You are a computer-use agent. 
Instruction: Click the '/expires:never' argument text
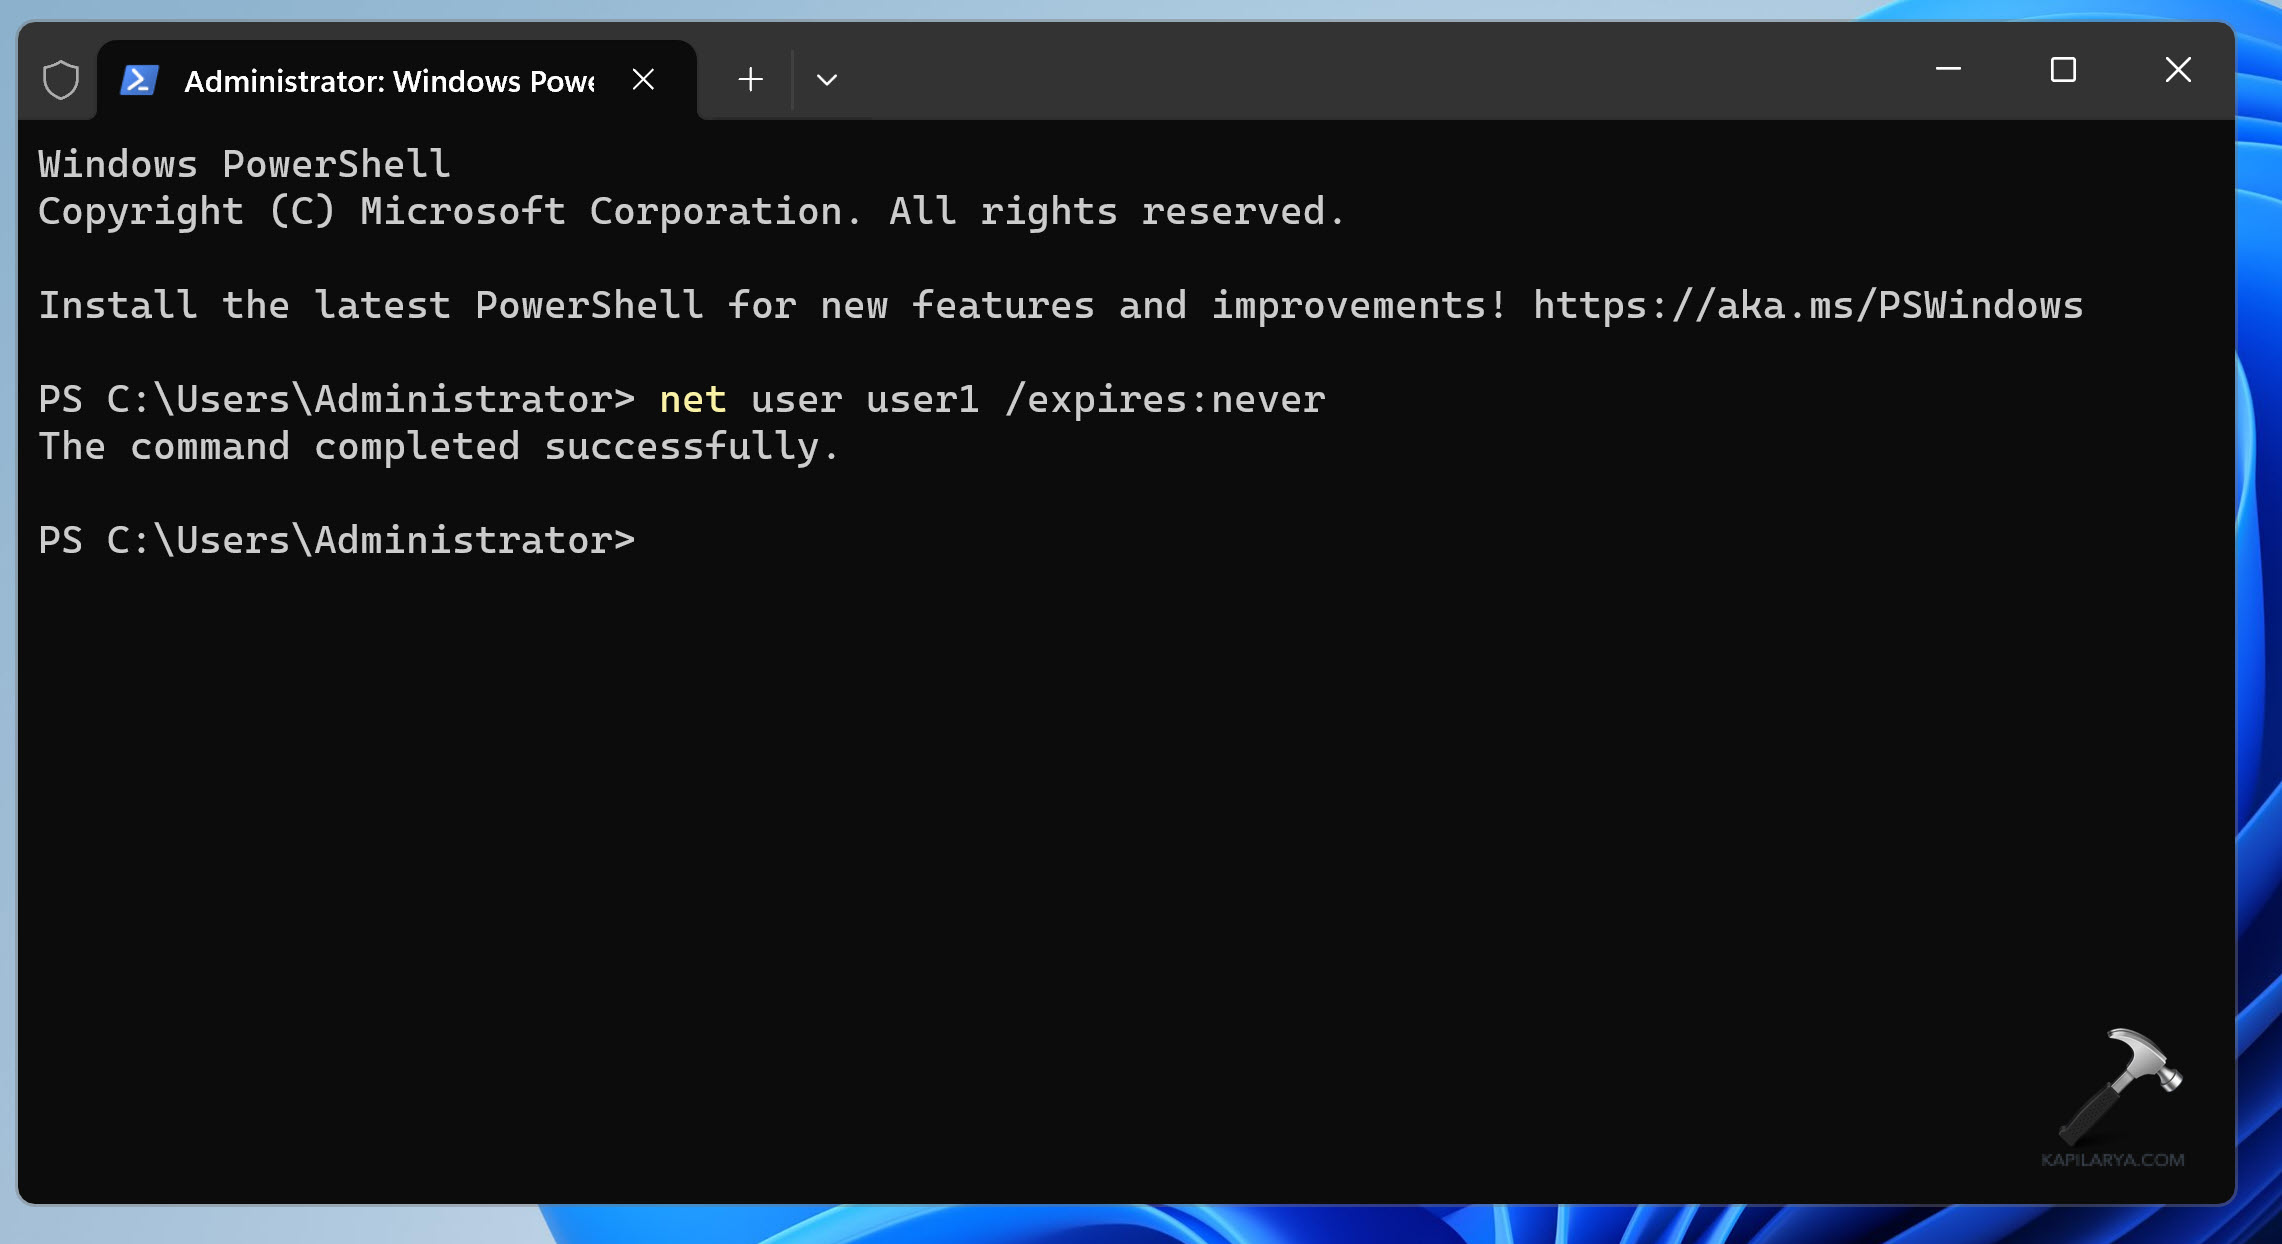click(1165, 400)
